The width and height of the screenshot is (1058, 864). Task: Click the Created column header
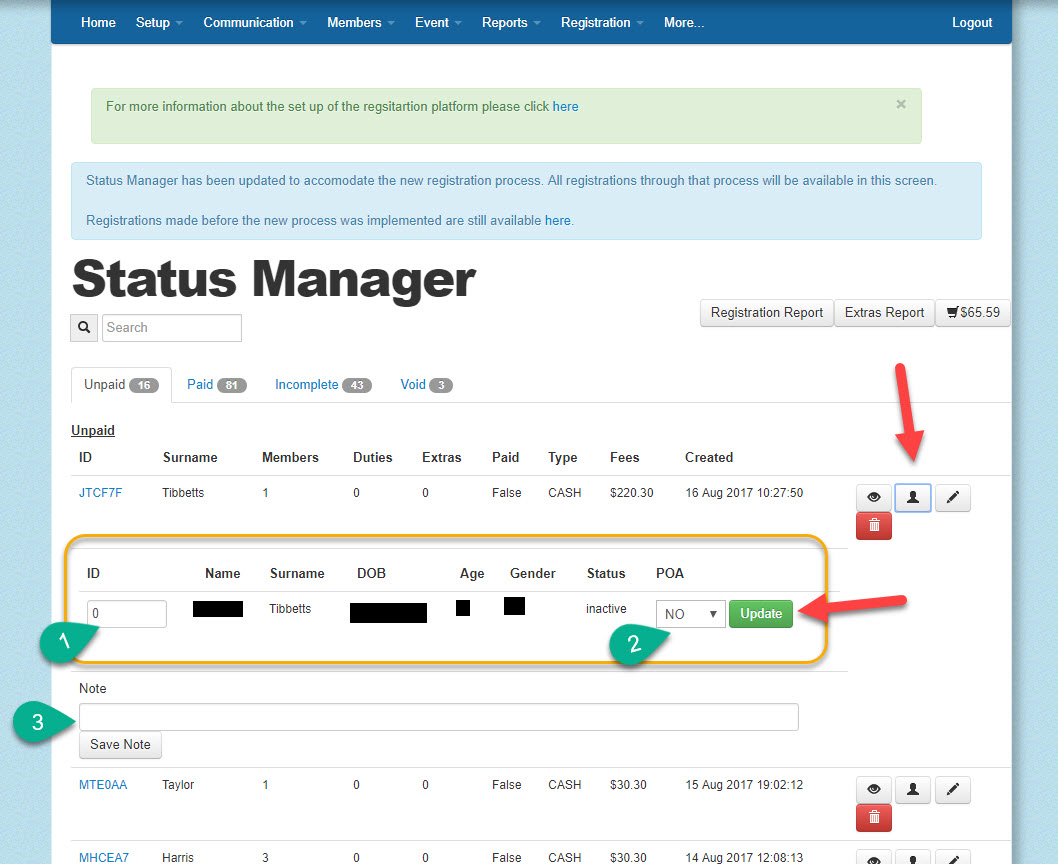click(708, 458)
